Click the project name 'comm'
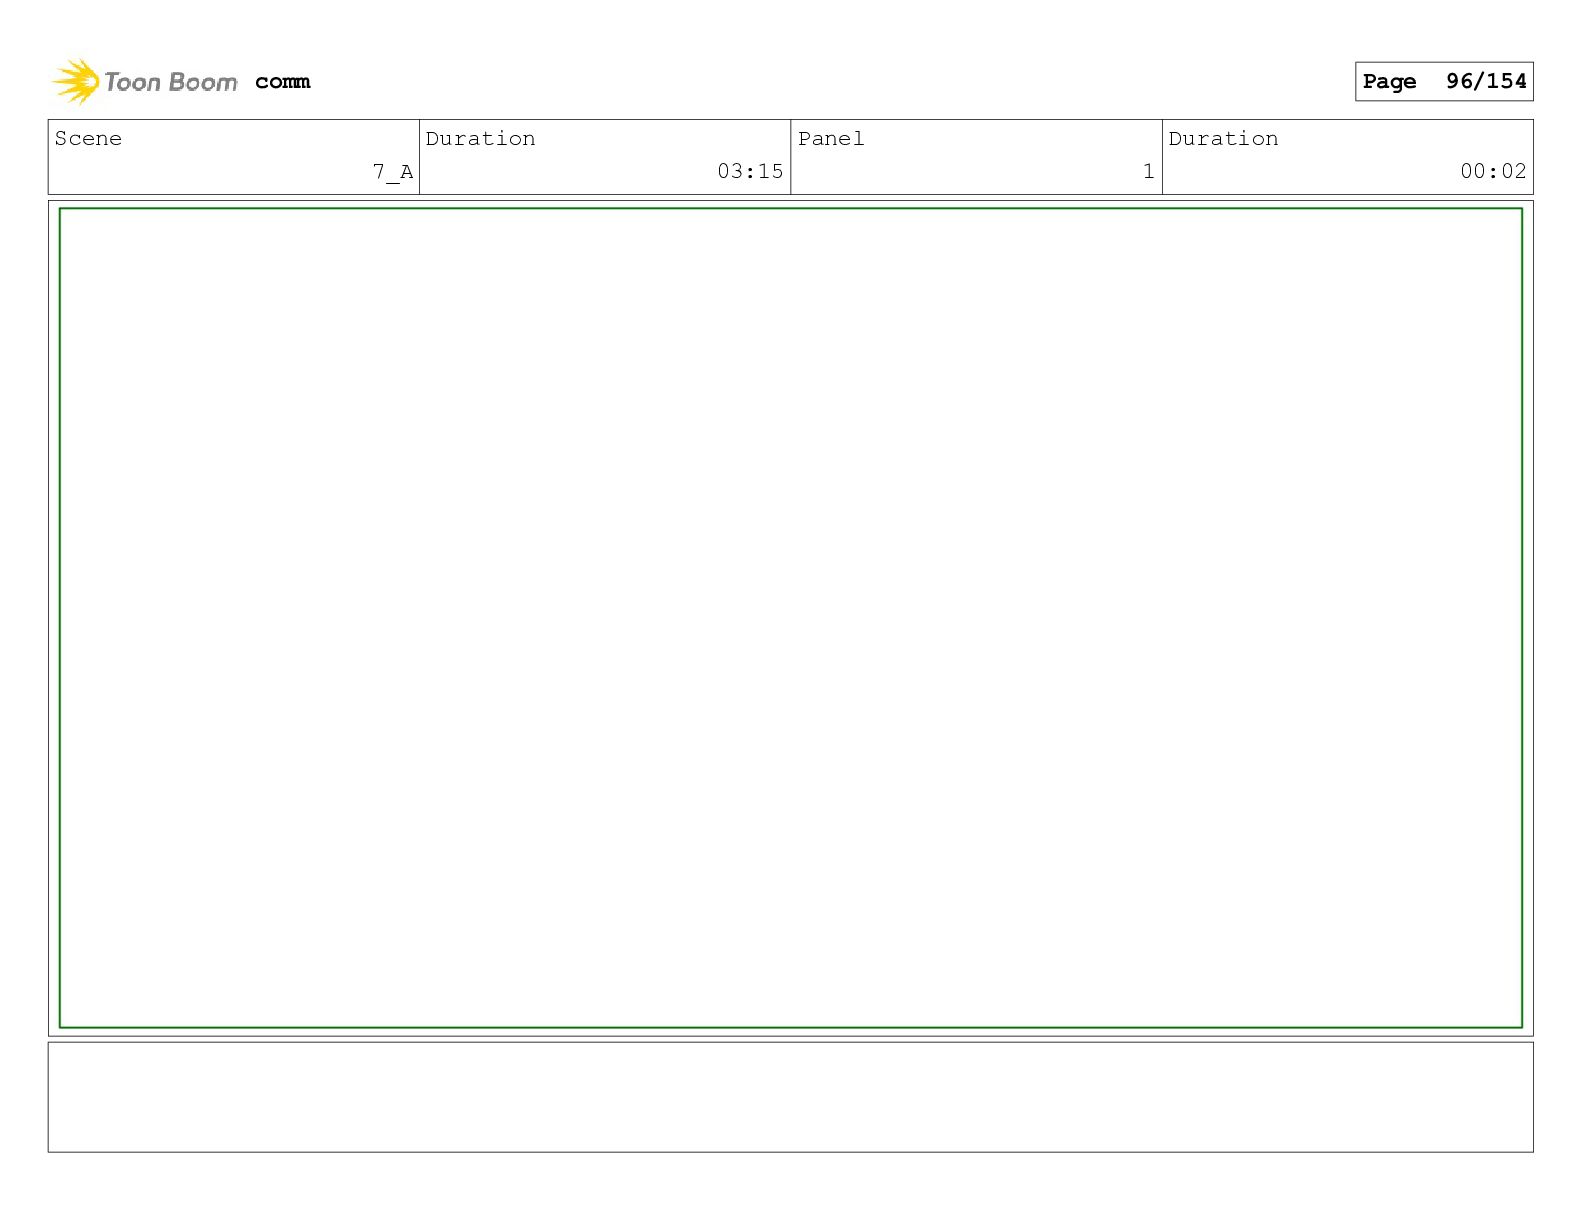Viewport: 1584px width, 1224px height. (283, 82)
